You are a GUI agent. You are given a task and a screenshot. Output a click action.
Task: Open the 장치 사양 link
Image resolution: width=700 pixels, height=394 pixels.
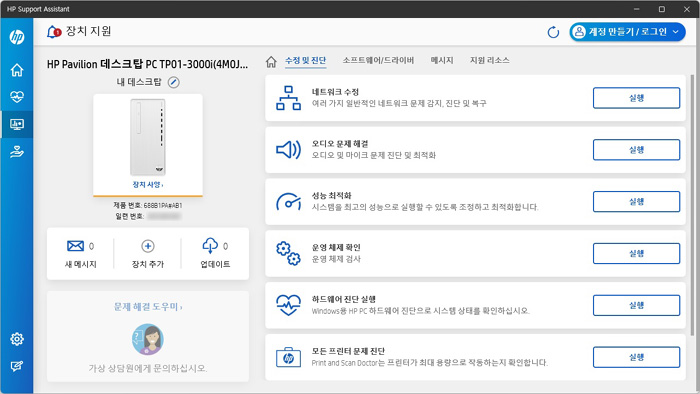(148, 184)
